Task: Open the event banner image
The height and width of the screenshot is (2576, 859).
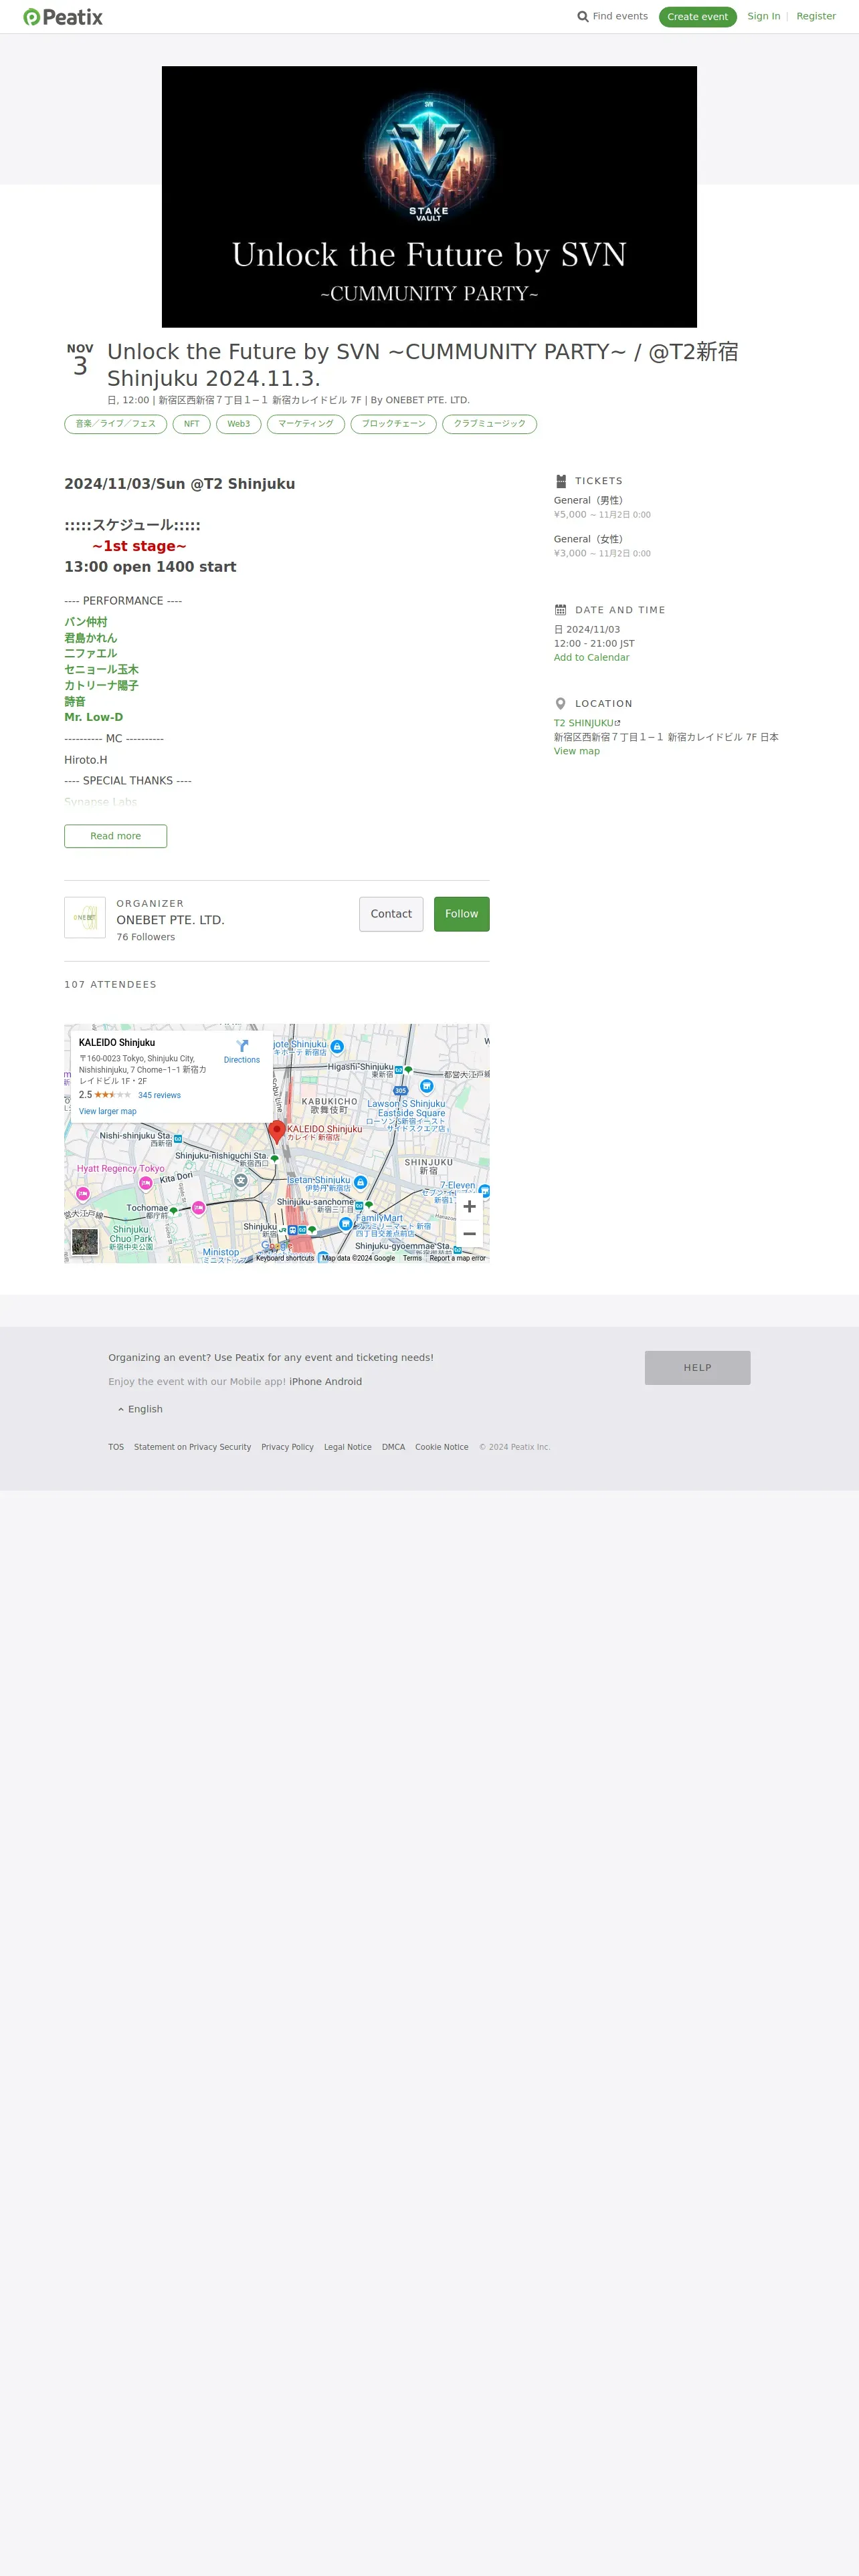Action: click(429, 197)
